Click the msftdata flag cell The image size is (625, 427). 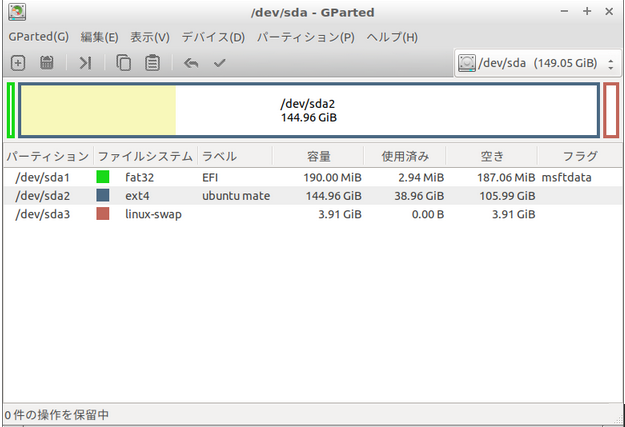click(566, 177)
